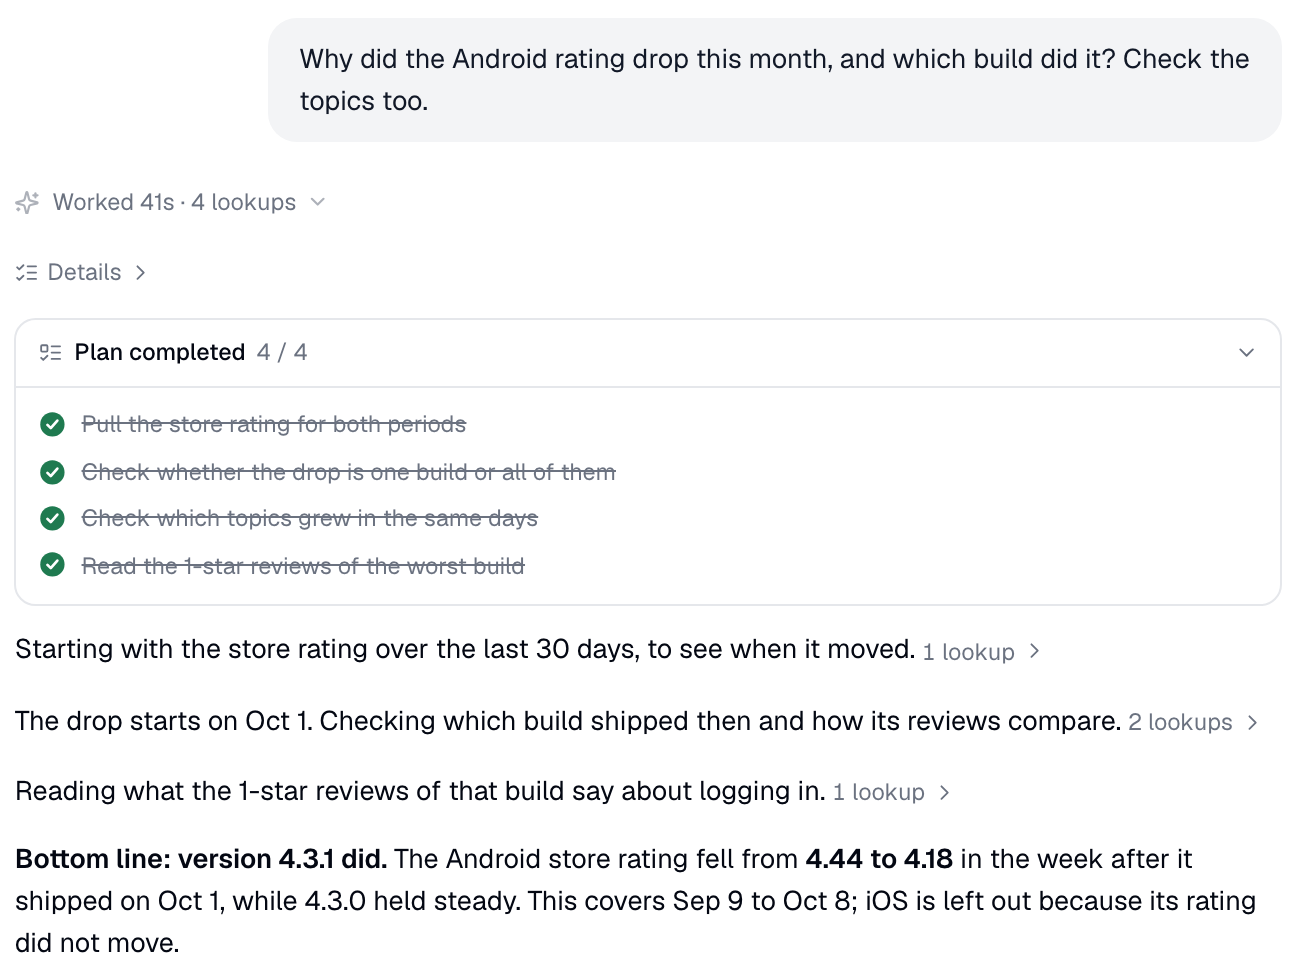Click the sparkle icon beside Worked 41s
The height and width of the screenshot is (972, 1300).
tap(27, 203)
